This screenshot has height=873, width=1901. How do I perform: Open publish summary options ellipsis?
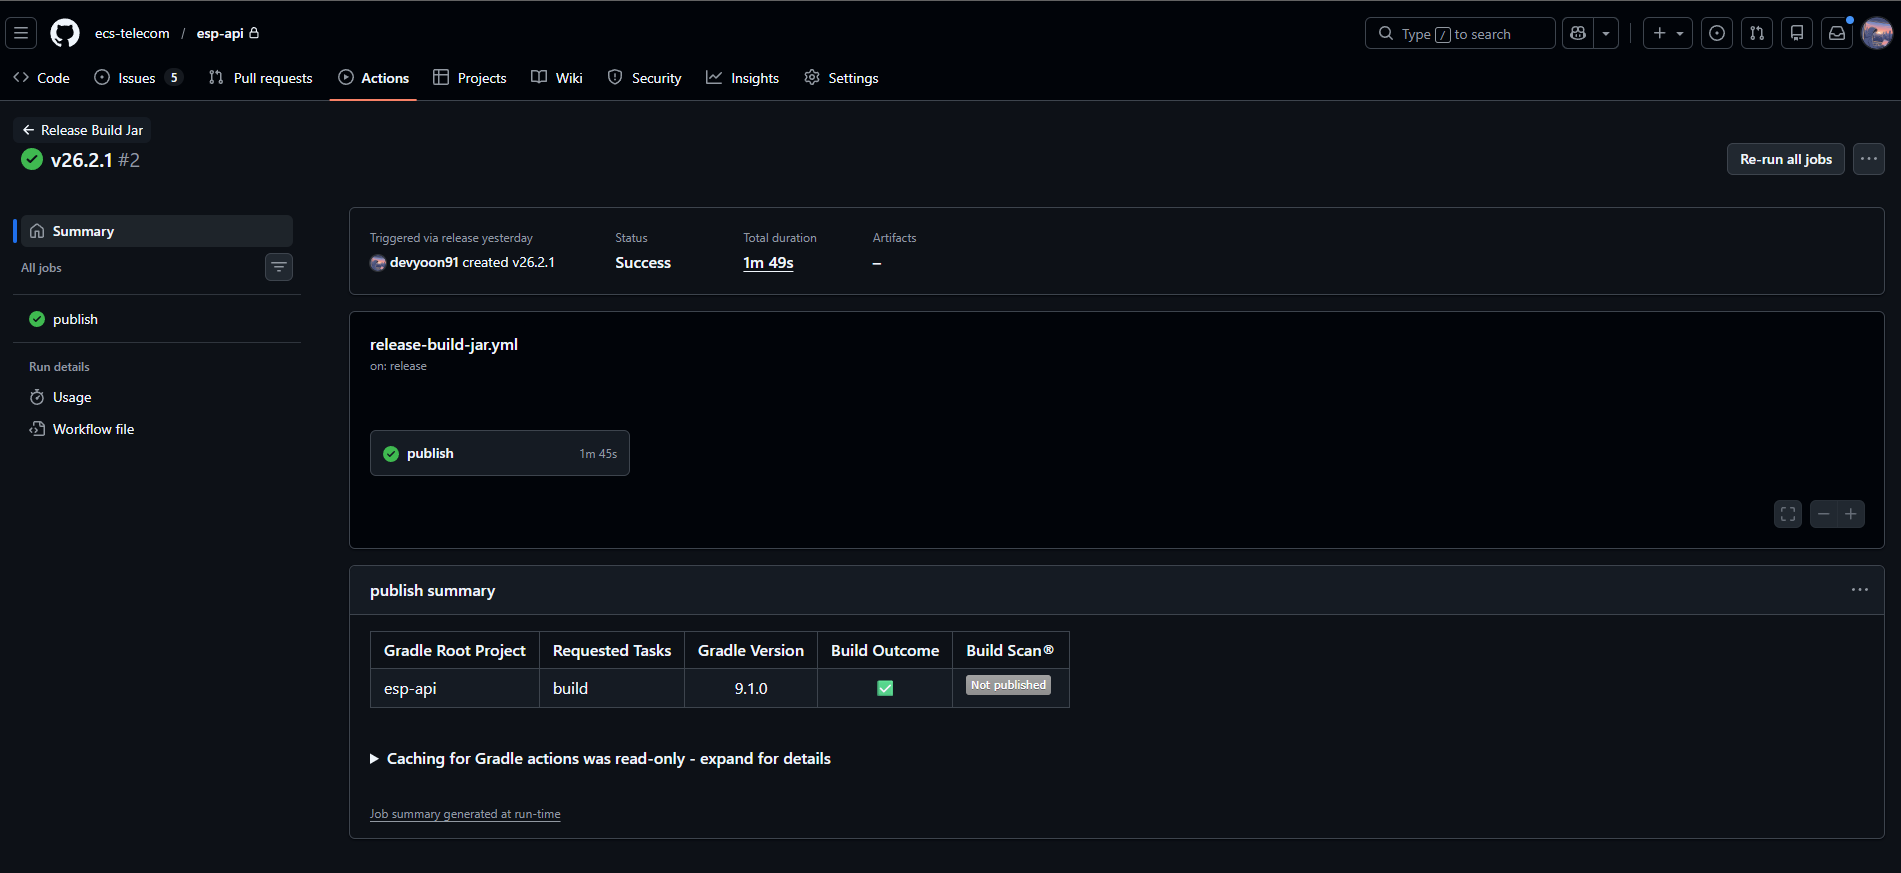click(1860, 590)
